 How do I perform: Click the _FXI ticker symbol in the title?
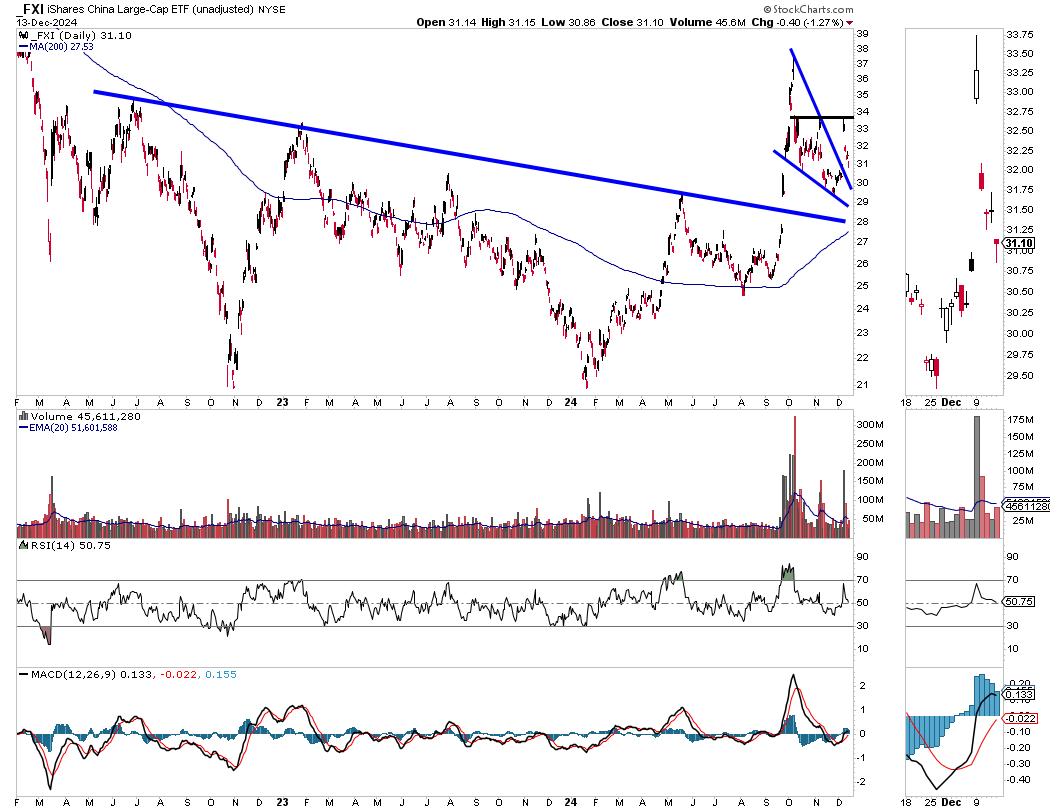29,9
